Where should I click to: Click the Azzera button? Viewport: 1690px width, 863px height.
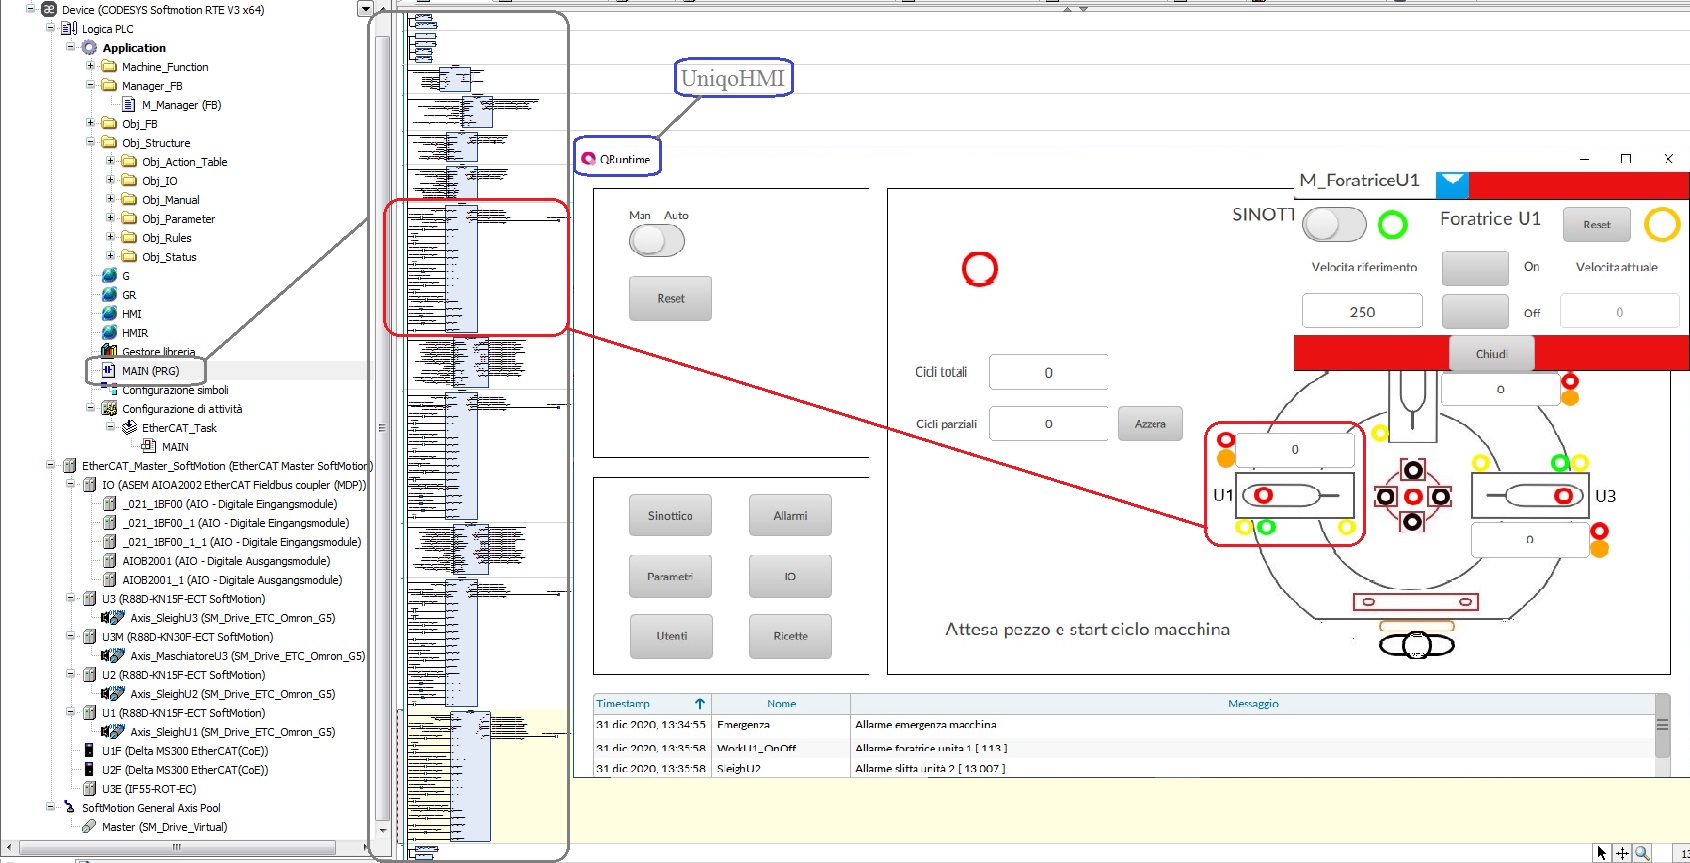point(1150,423)
